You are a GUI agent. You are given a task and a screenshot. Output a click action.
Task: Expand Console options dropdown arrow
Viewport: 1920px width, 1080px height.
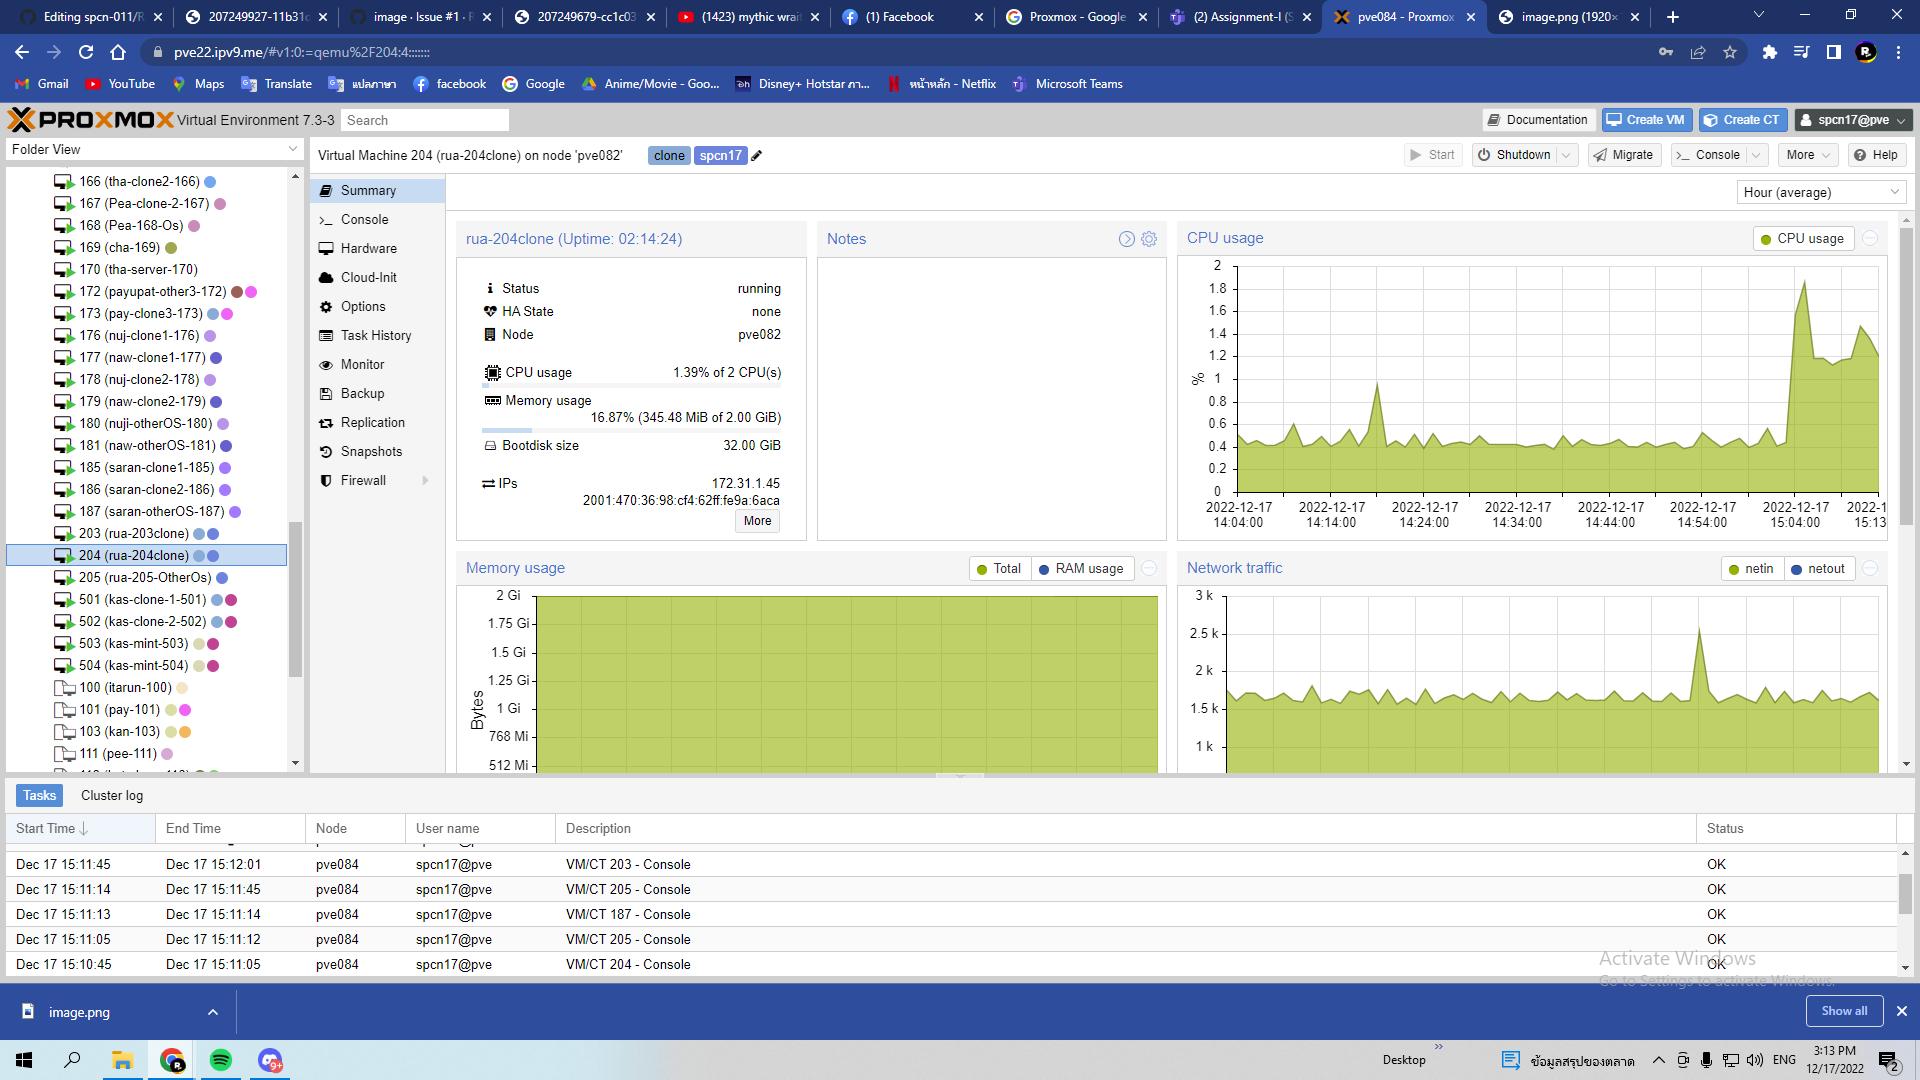tap(1758, 155)
